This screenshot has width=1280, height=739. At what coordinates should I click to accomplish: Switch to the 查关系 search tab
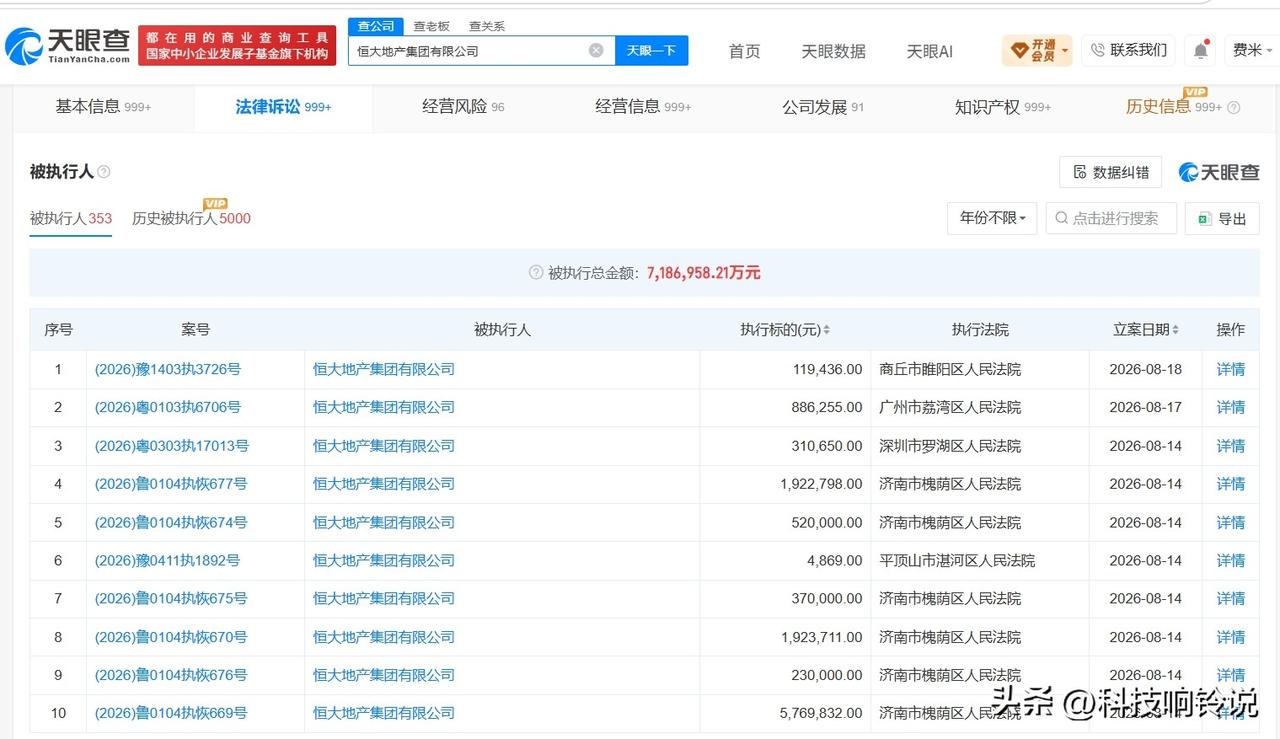coord(487,26)
